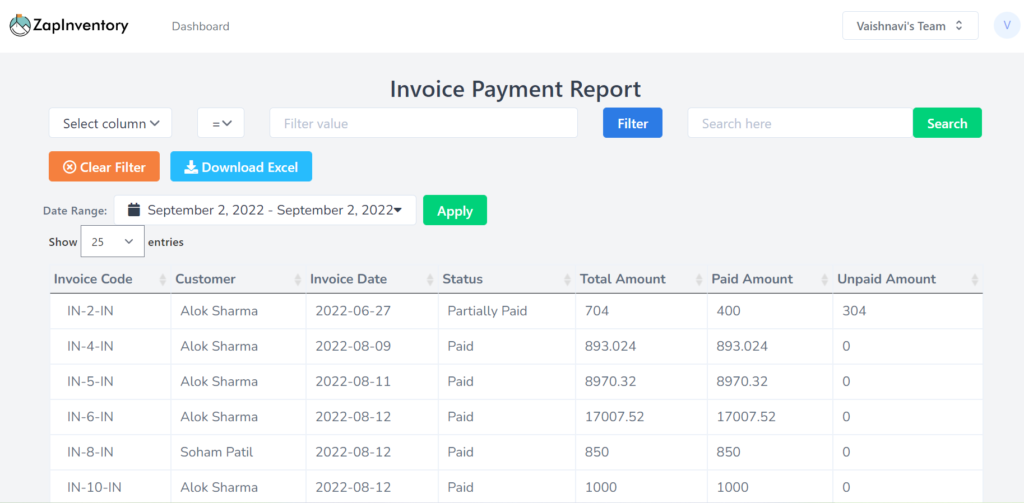1024x503 pixels.
Task: Click the ZapInventory logo
Action: (69, 26)
